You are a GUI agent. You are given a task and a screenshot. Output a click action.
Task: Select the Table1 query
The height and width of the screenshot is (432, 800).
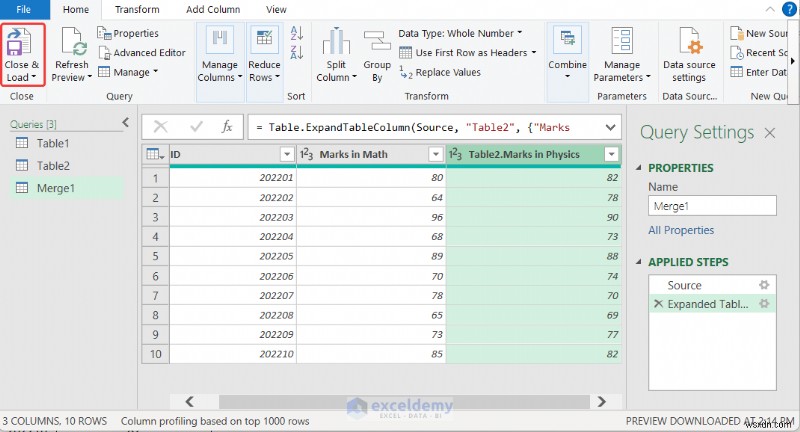coord(66,143)
